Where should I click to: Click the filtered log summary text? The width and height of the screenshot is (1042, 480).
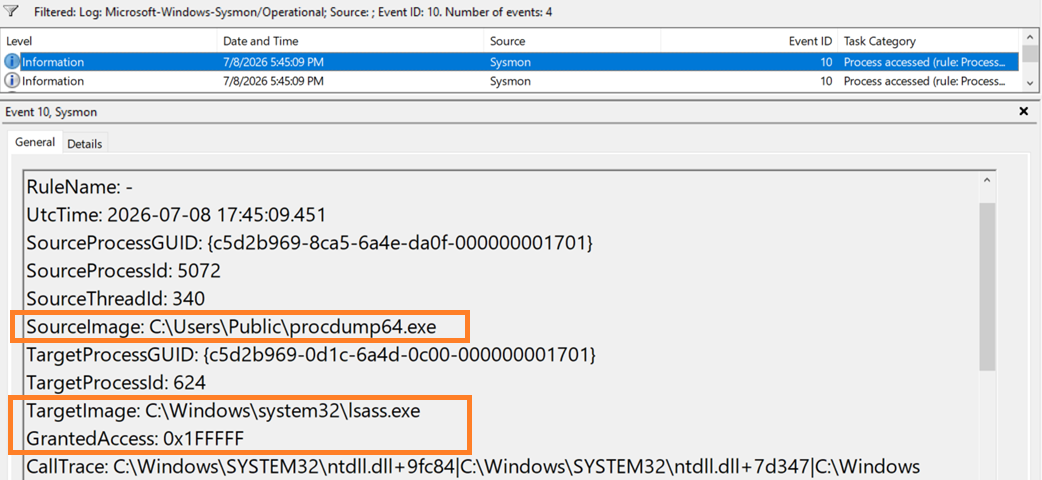pos(293,12)
